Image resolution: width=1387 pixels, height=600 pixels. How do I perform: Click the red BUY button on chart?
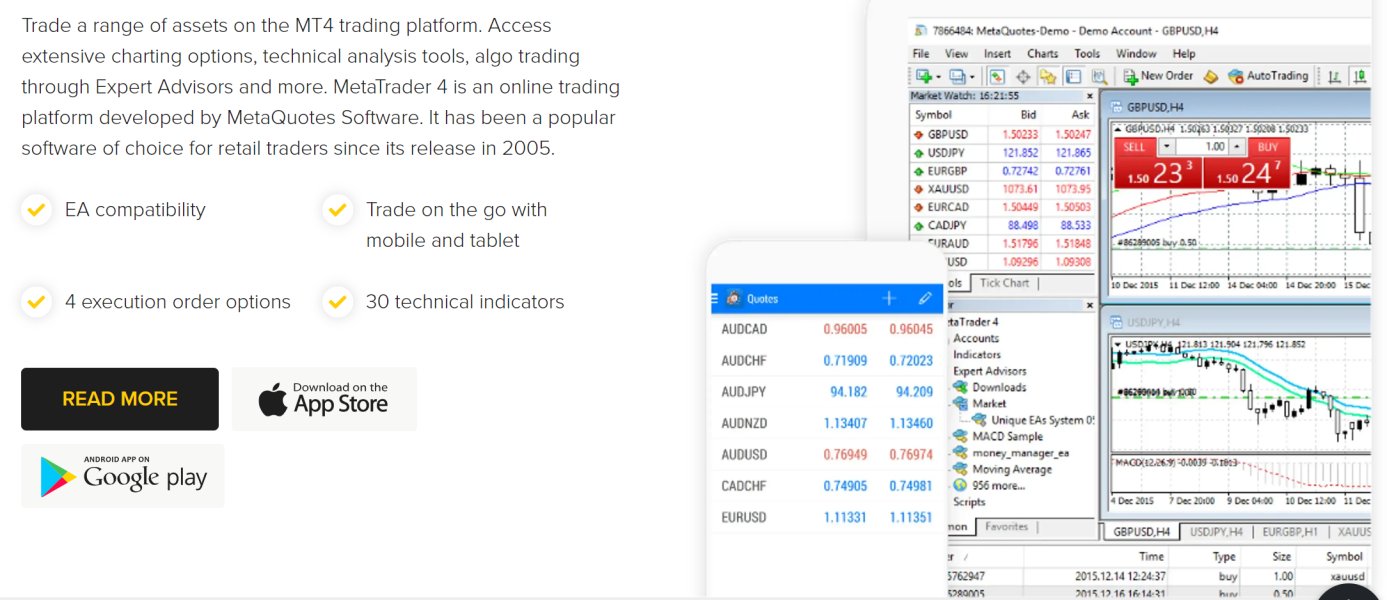1267,147
